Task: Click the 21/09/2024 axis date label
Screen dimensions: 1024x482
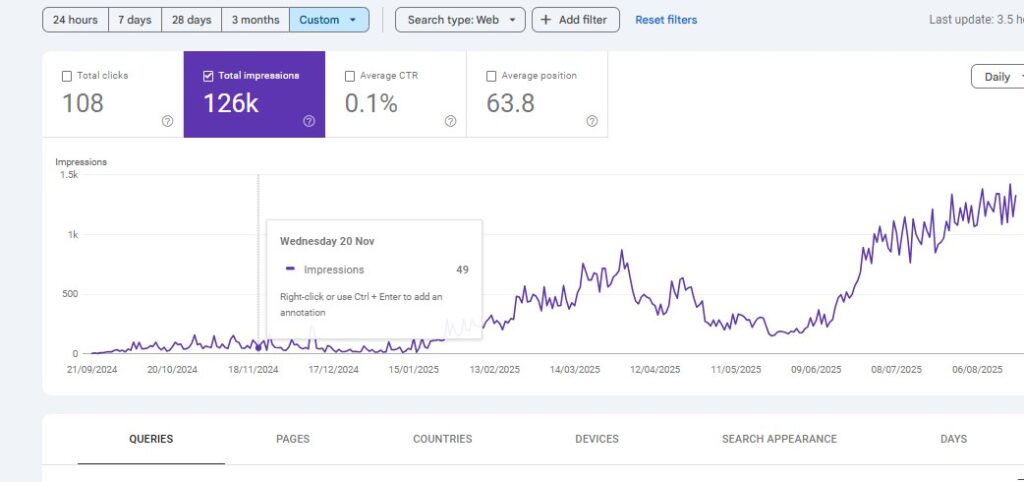Action: point(92,370)
